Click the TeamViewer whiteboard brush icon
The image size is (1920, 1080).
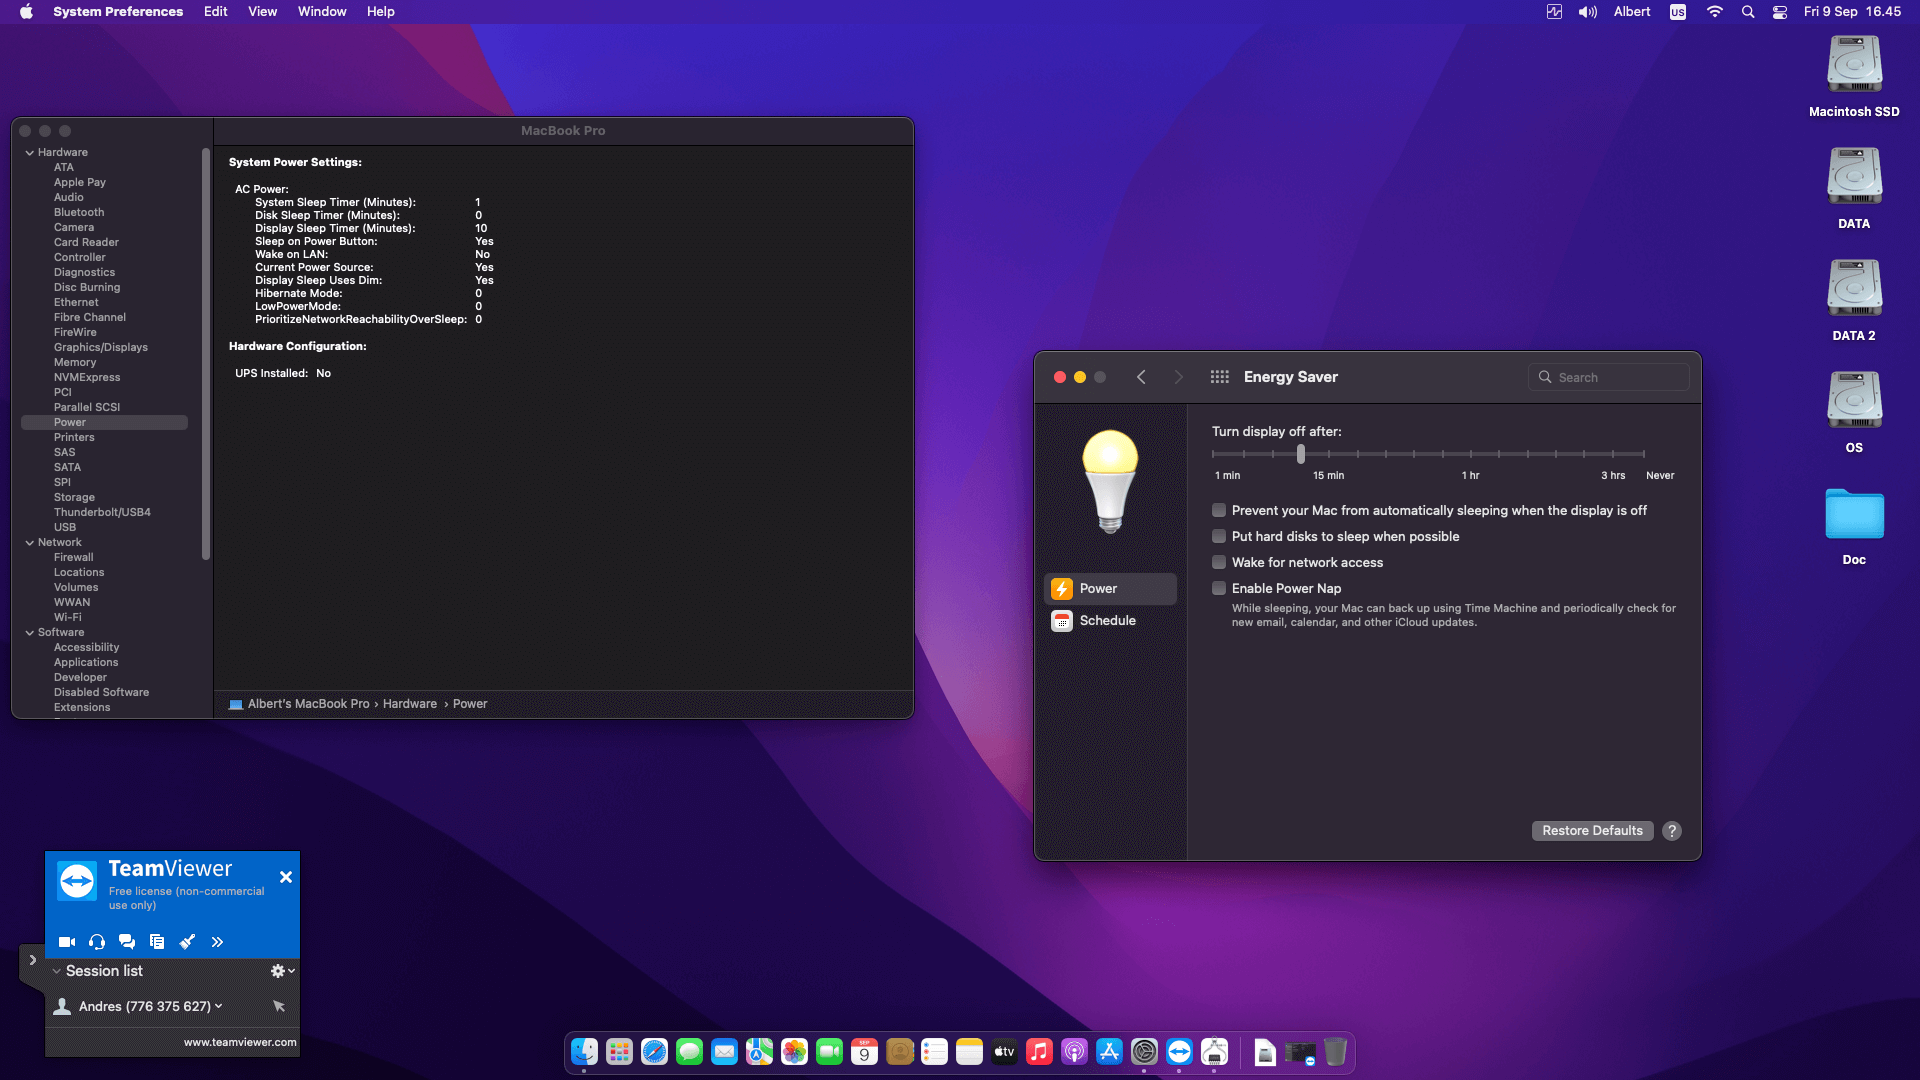(187, 942)
